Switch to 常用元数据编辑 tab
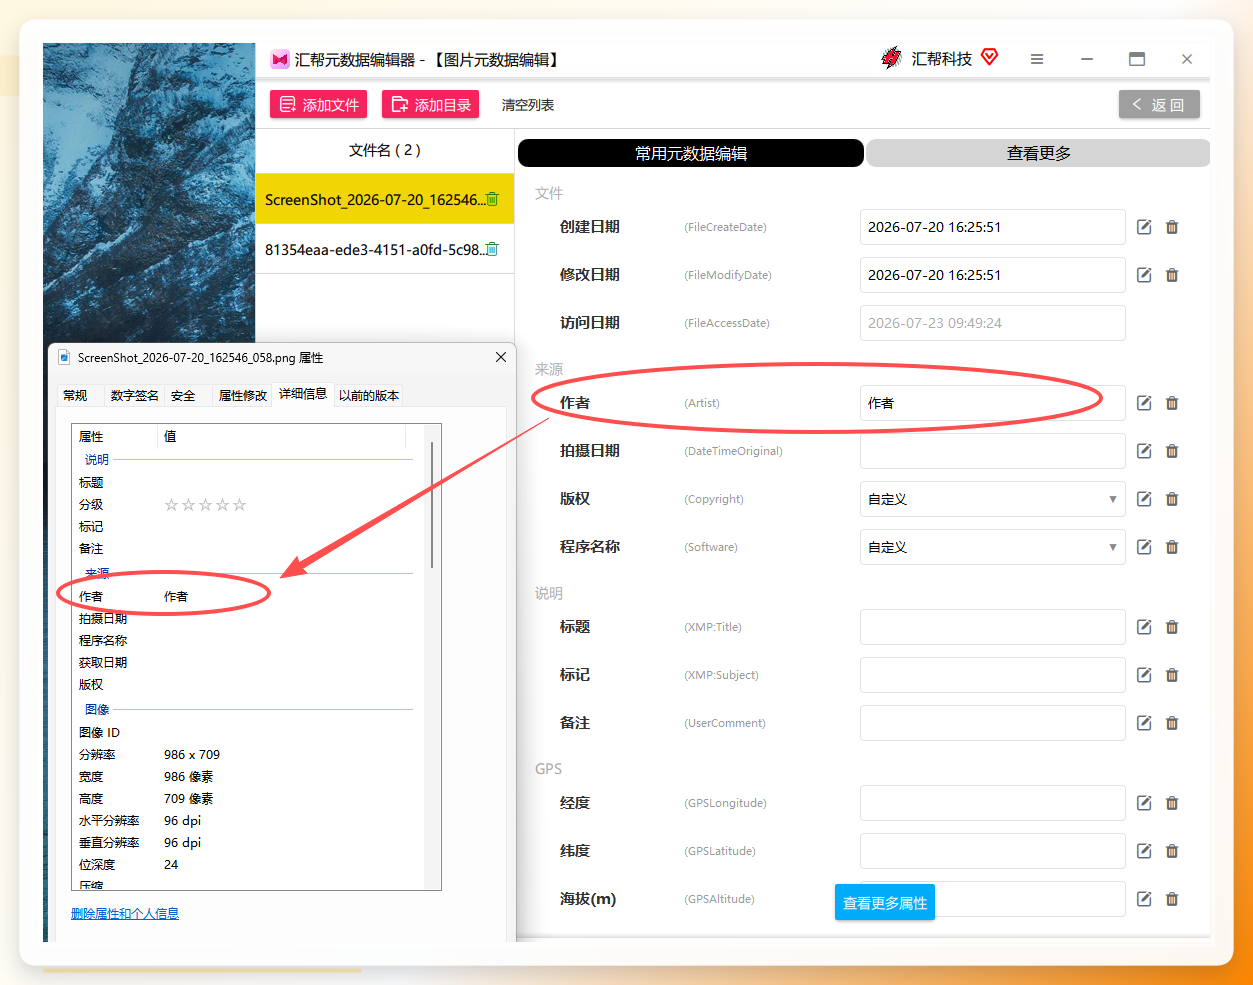The image size is (1253, 985). [691, 153]
